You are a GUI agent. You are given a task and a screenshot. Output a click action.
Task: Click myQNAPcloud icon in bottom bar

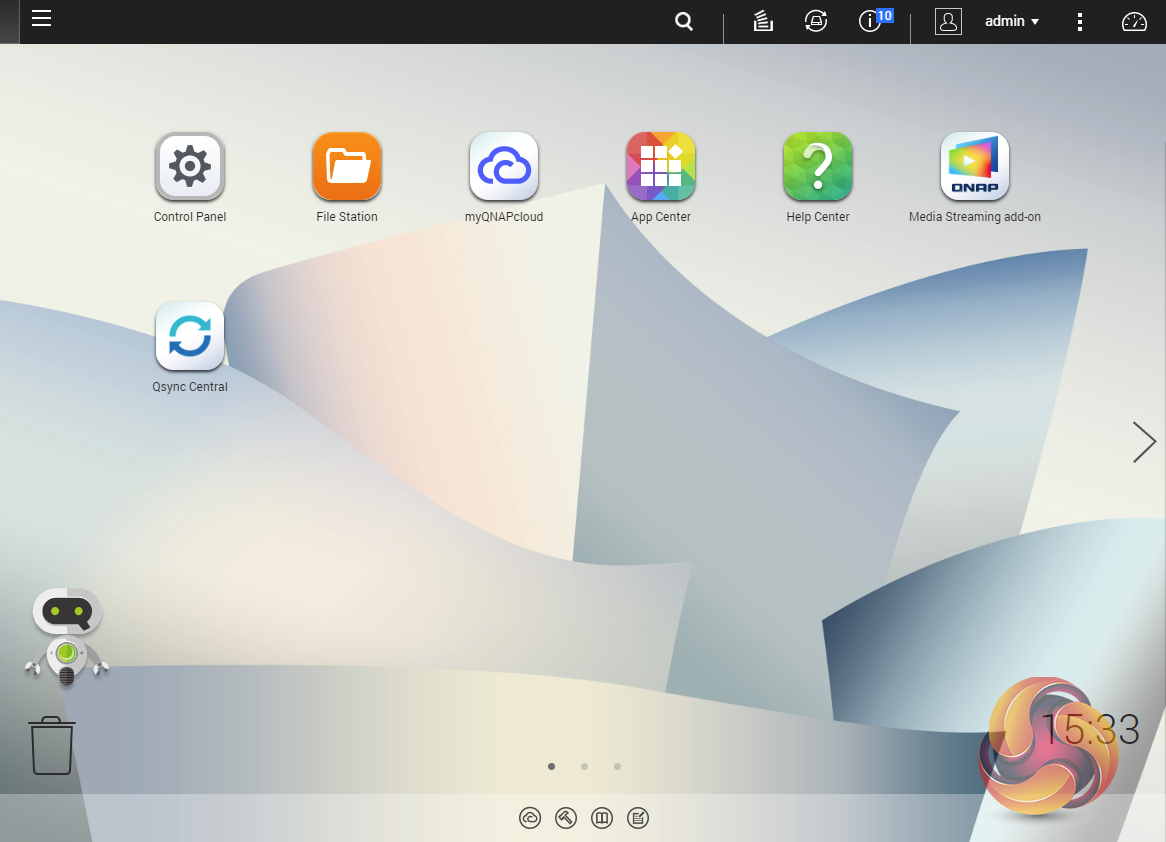[x=530, y=818]
